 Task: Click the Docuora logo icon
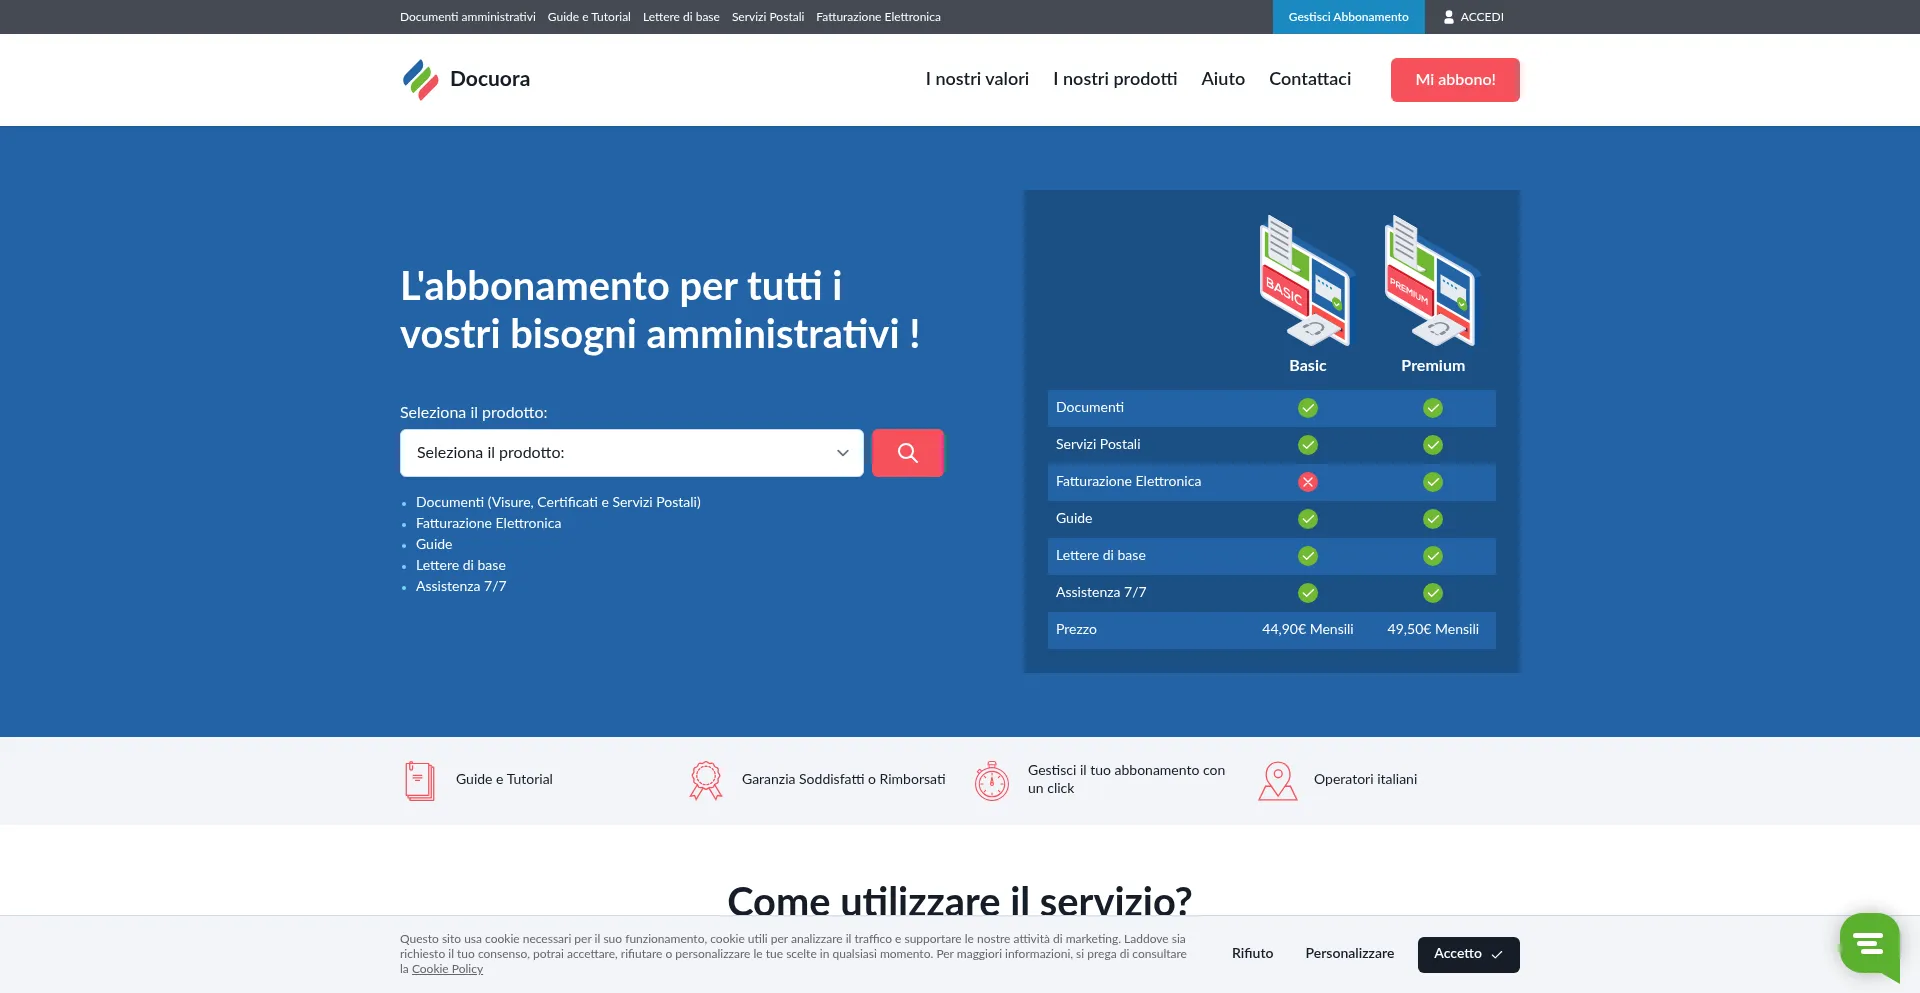(420, 79)
